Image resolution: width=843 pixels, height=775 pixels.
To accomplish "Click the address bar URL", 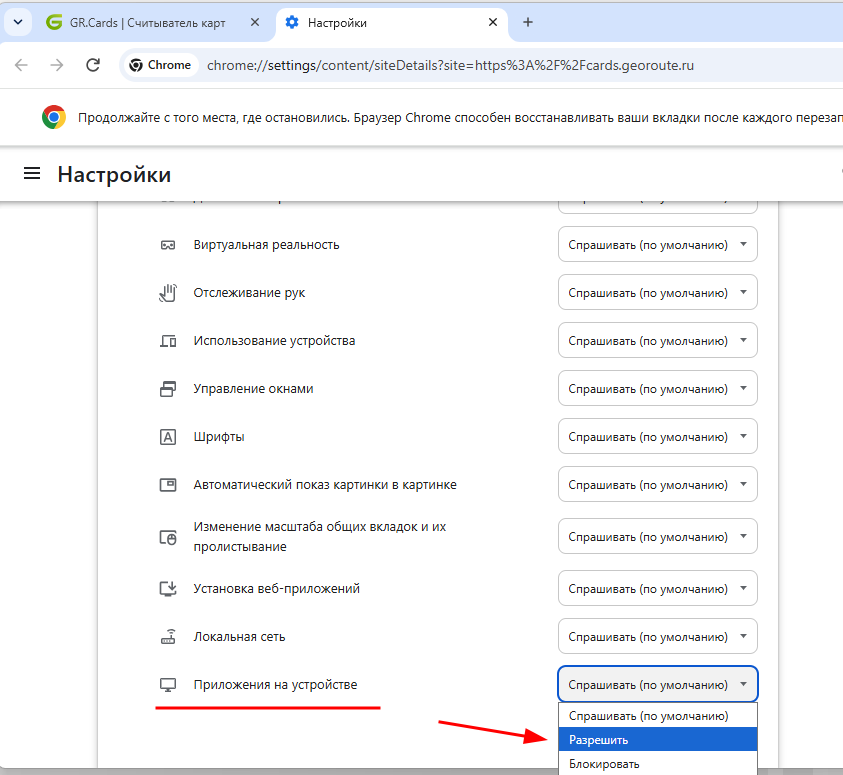I will (450, 66).
